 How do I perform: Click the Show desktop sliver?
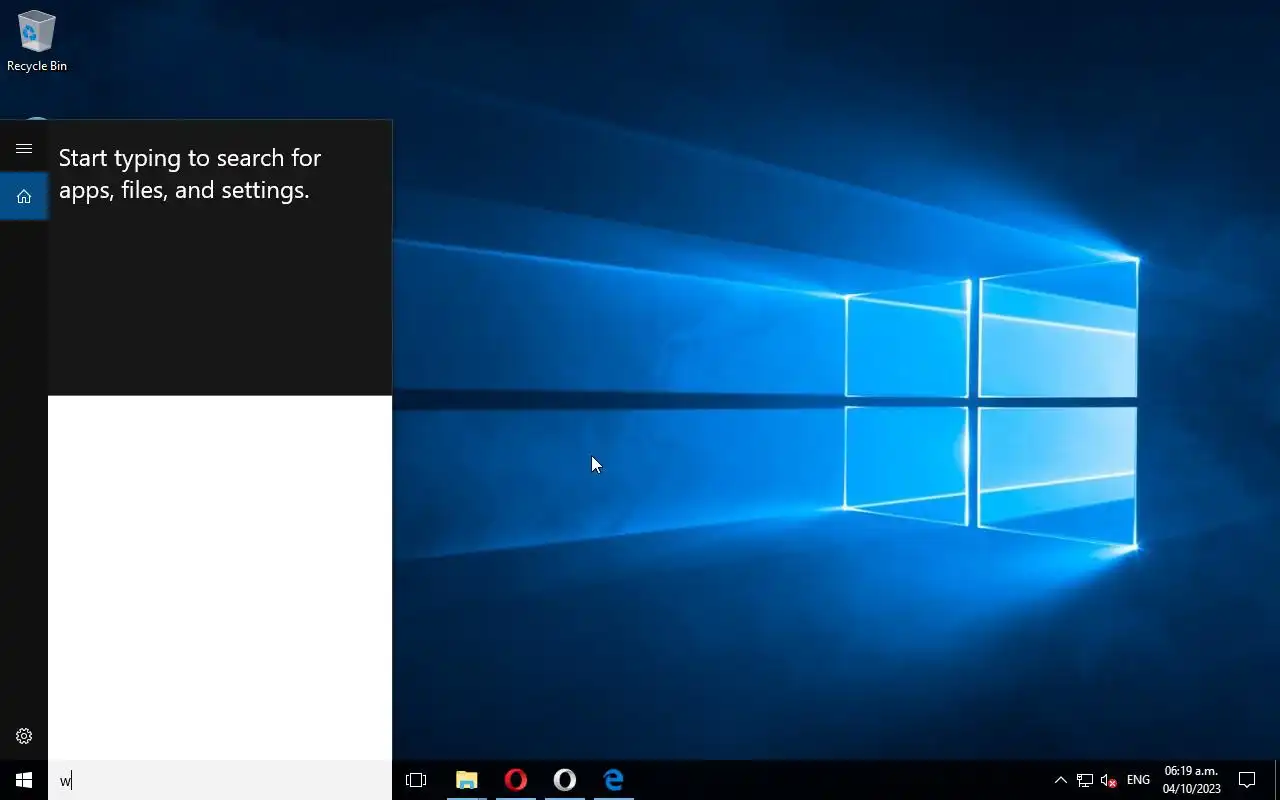[x=1277, y=780]
